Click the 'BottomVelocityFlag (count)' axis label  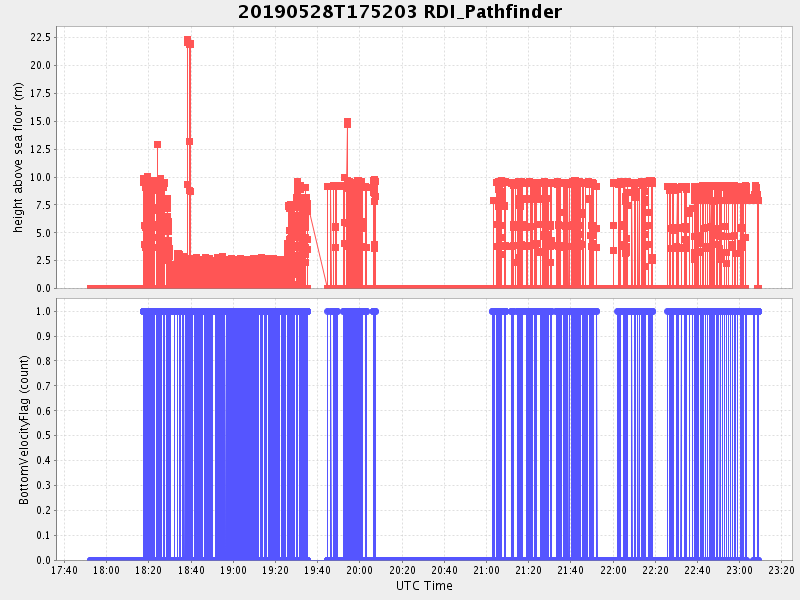point(25,428)
